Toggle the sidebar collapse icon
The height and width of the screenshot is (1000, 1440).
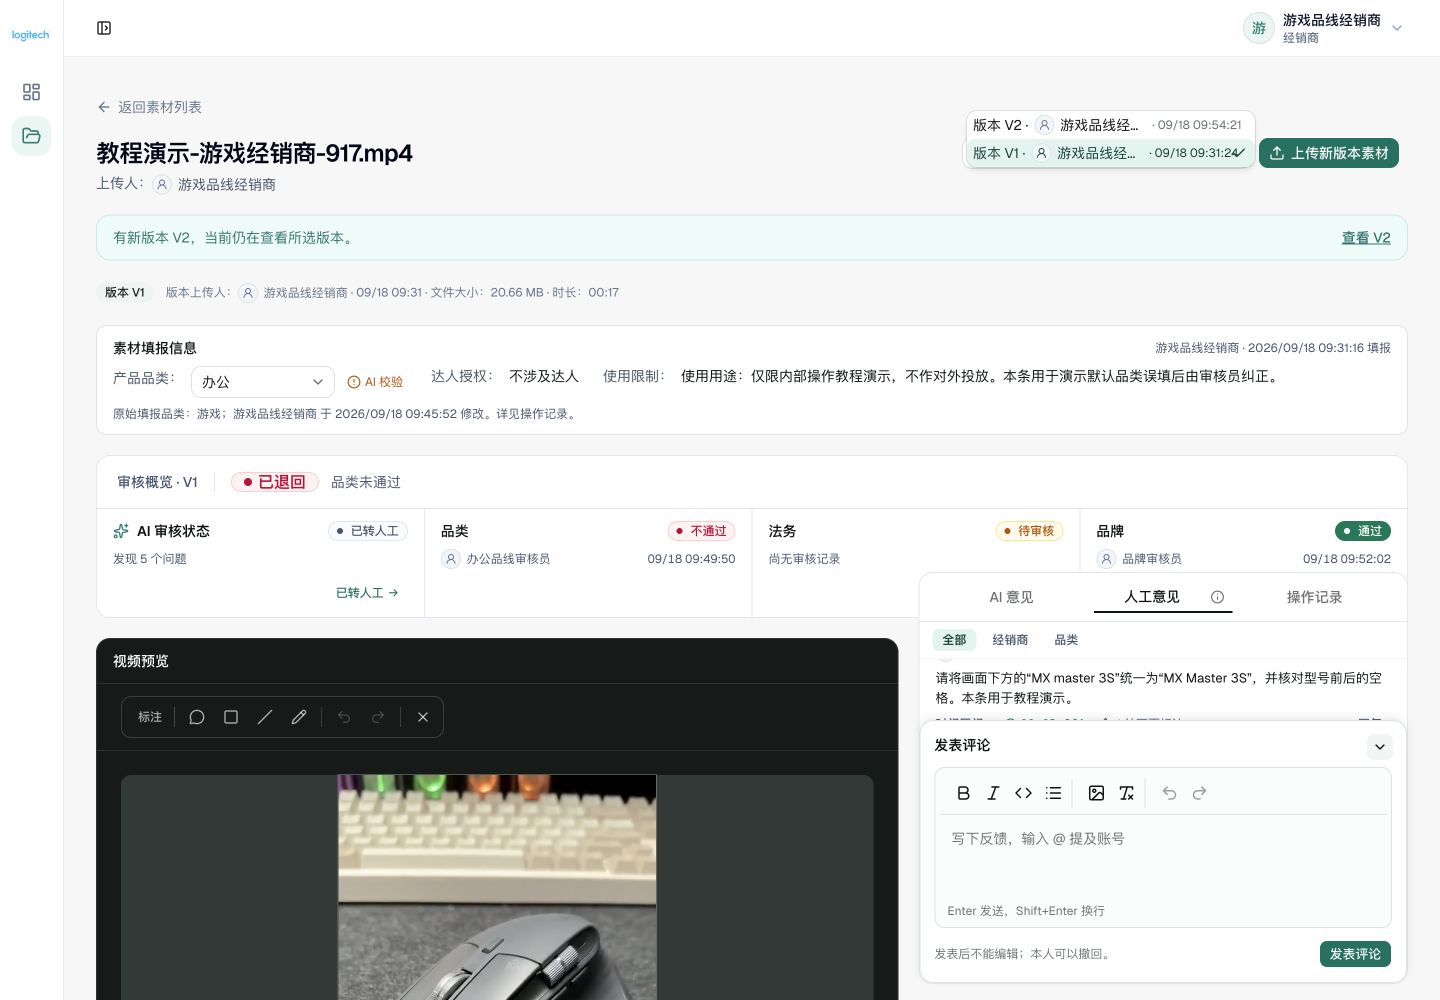click(104, 28)
